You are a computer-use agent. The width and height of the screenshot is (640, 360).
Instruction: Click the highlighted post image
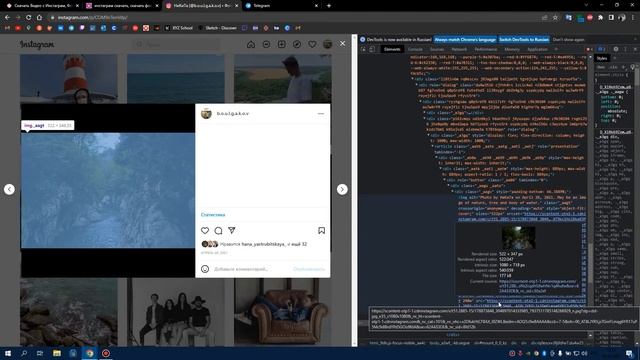pos(108,190)
